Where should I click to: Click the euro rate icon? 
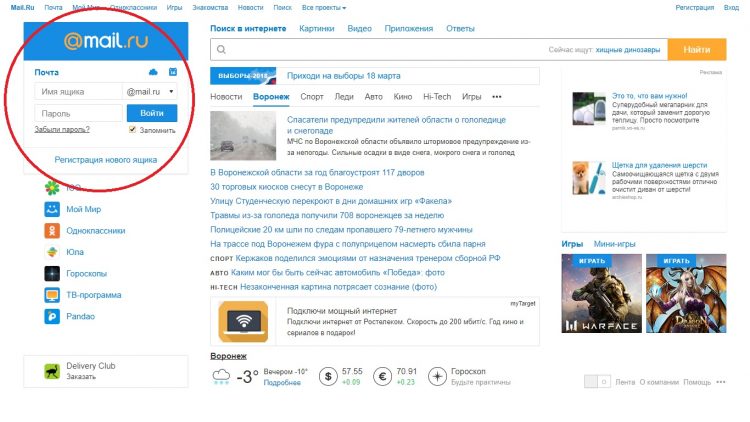coord(382,377)
